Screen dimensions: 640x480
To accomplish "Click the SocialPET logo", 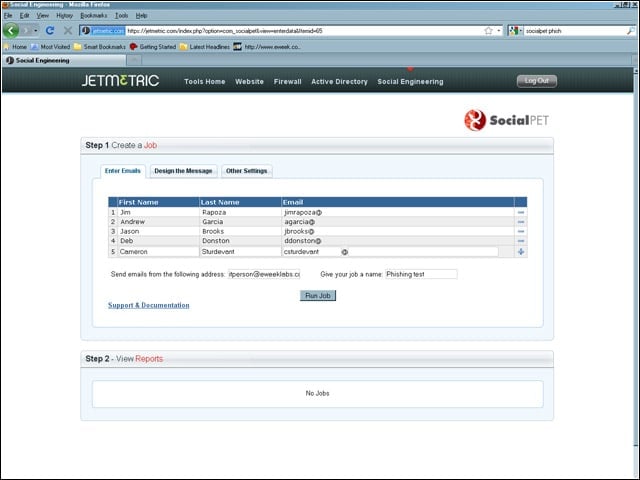I will pos(507,120).
